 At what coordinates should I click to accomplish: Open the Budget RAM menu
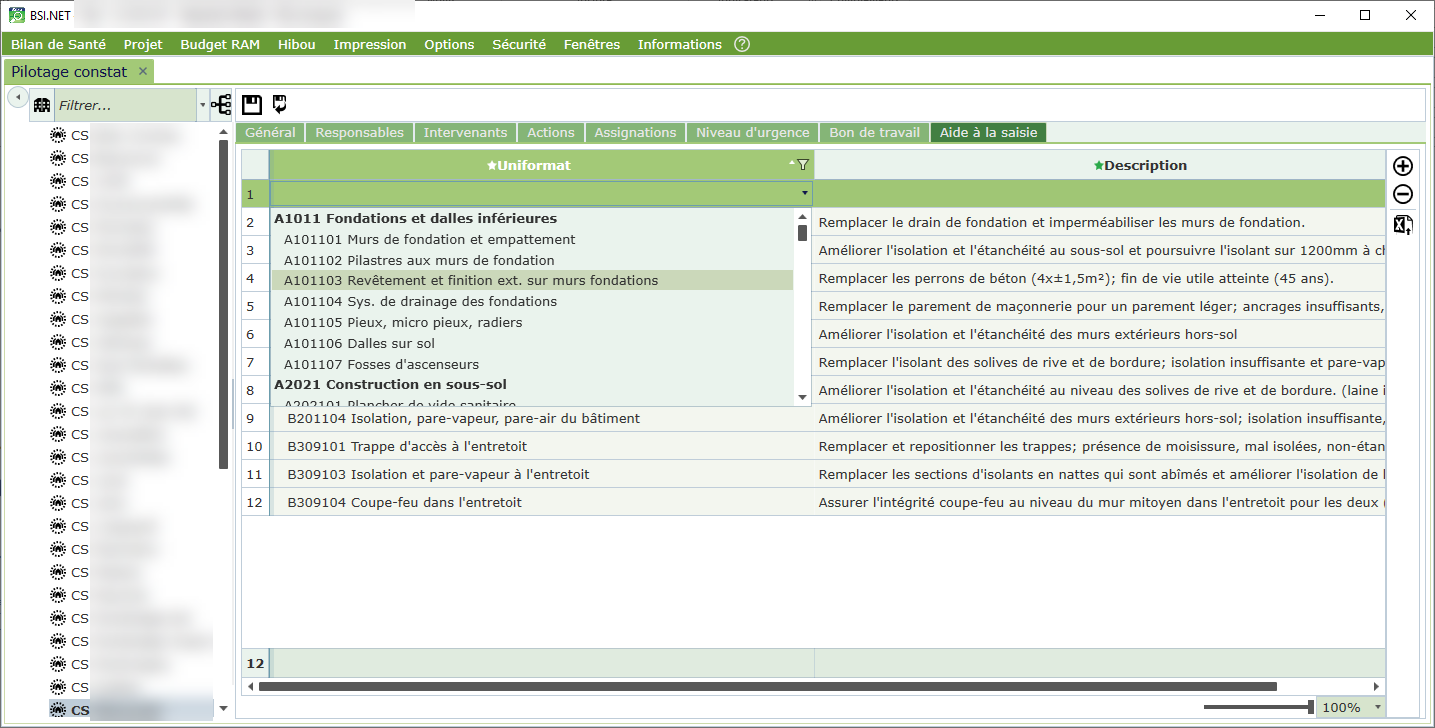(x=219, y=44)
